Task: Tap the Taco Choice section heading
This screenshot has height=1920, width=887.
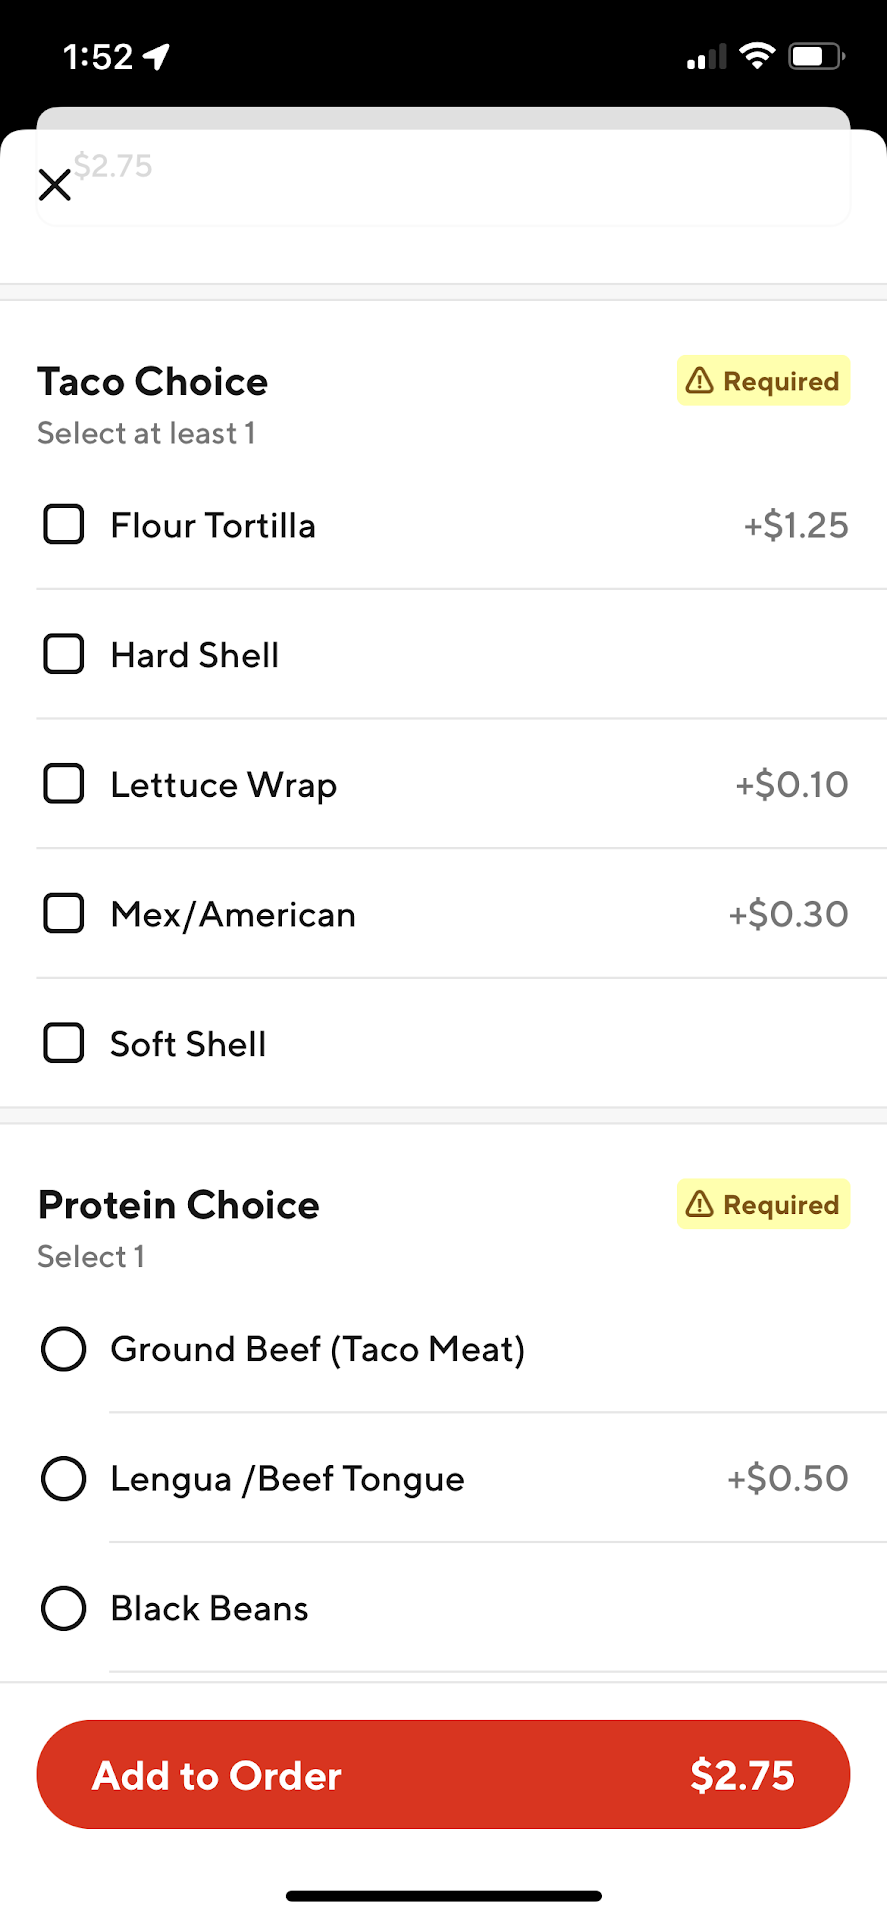Action: [153, 382]
